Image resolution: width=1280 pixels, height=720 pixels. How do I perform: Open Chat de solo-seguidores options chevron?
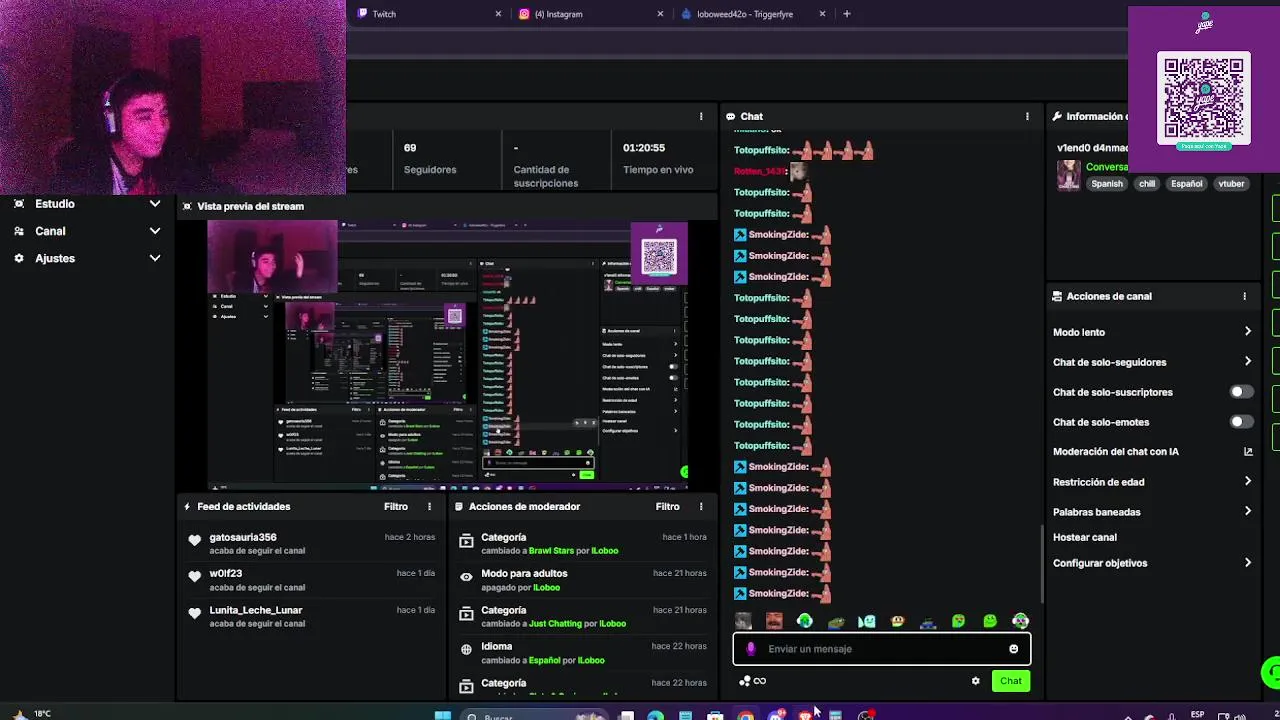(x=1247, y=362)
